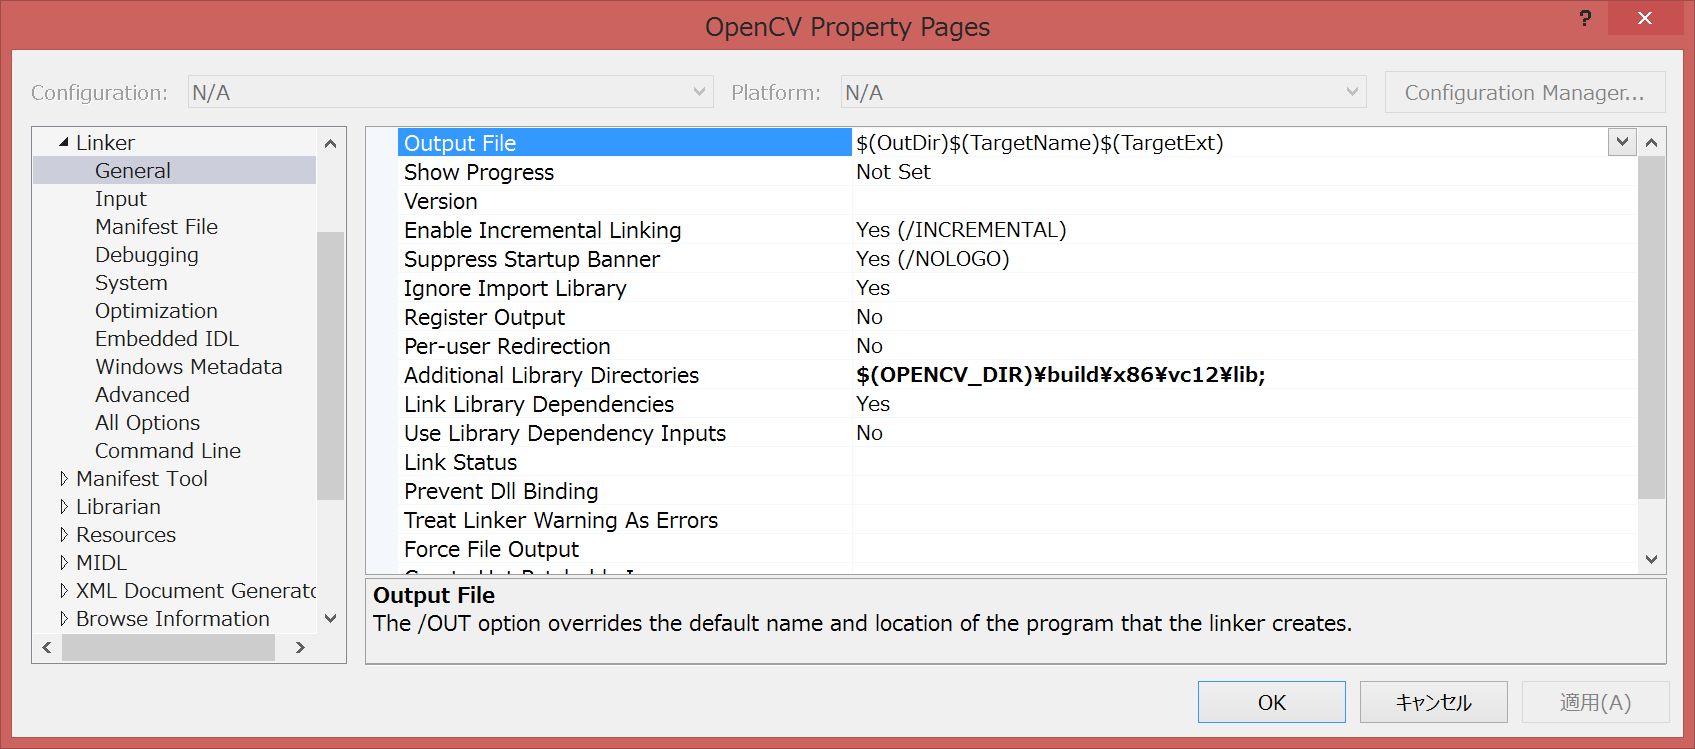The width and height of the screenshot is (1695, 749).
Task: Select General under Linker
Action: point(133,171)
